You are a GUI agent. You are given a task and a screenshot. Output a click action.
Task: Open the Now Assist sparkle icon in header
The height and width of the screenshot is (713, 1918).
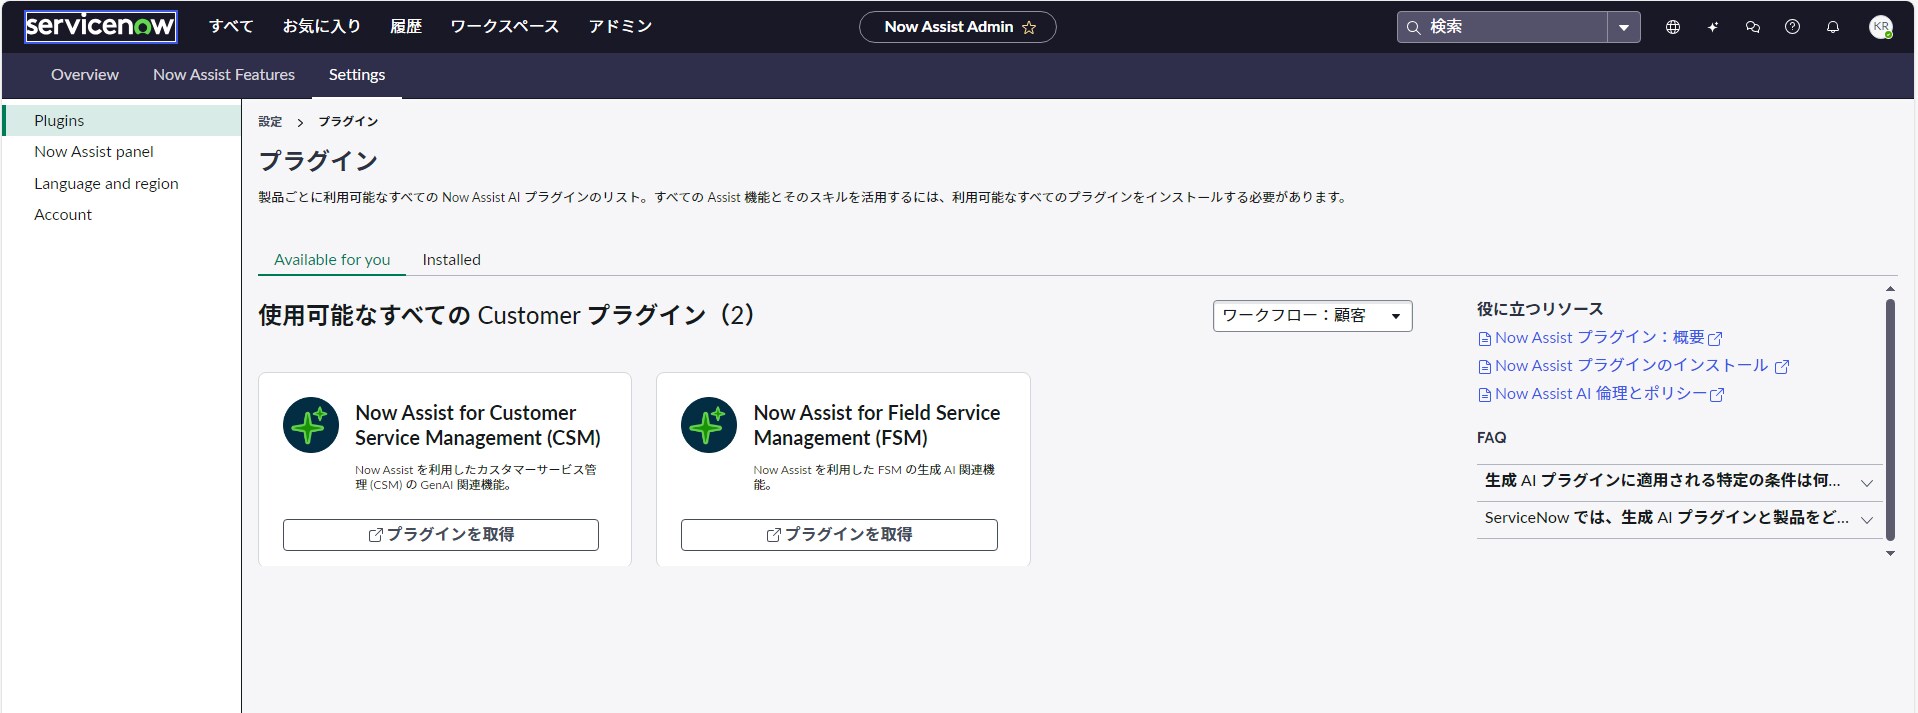tap(1713, 27)
